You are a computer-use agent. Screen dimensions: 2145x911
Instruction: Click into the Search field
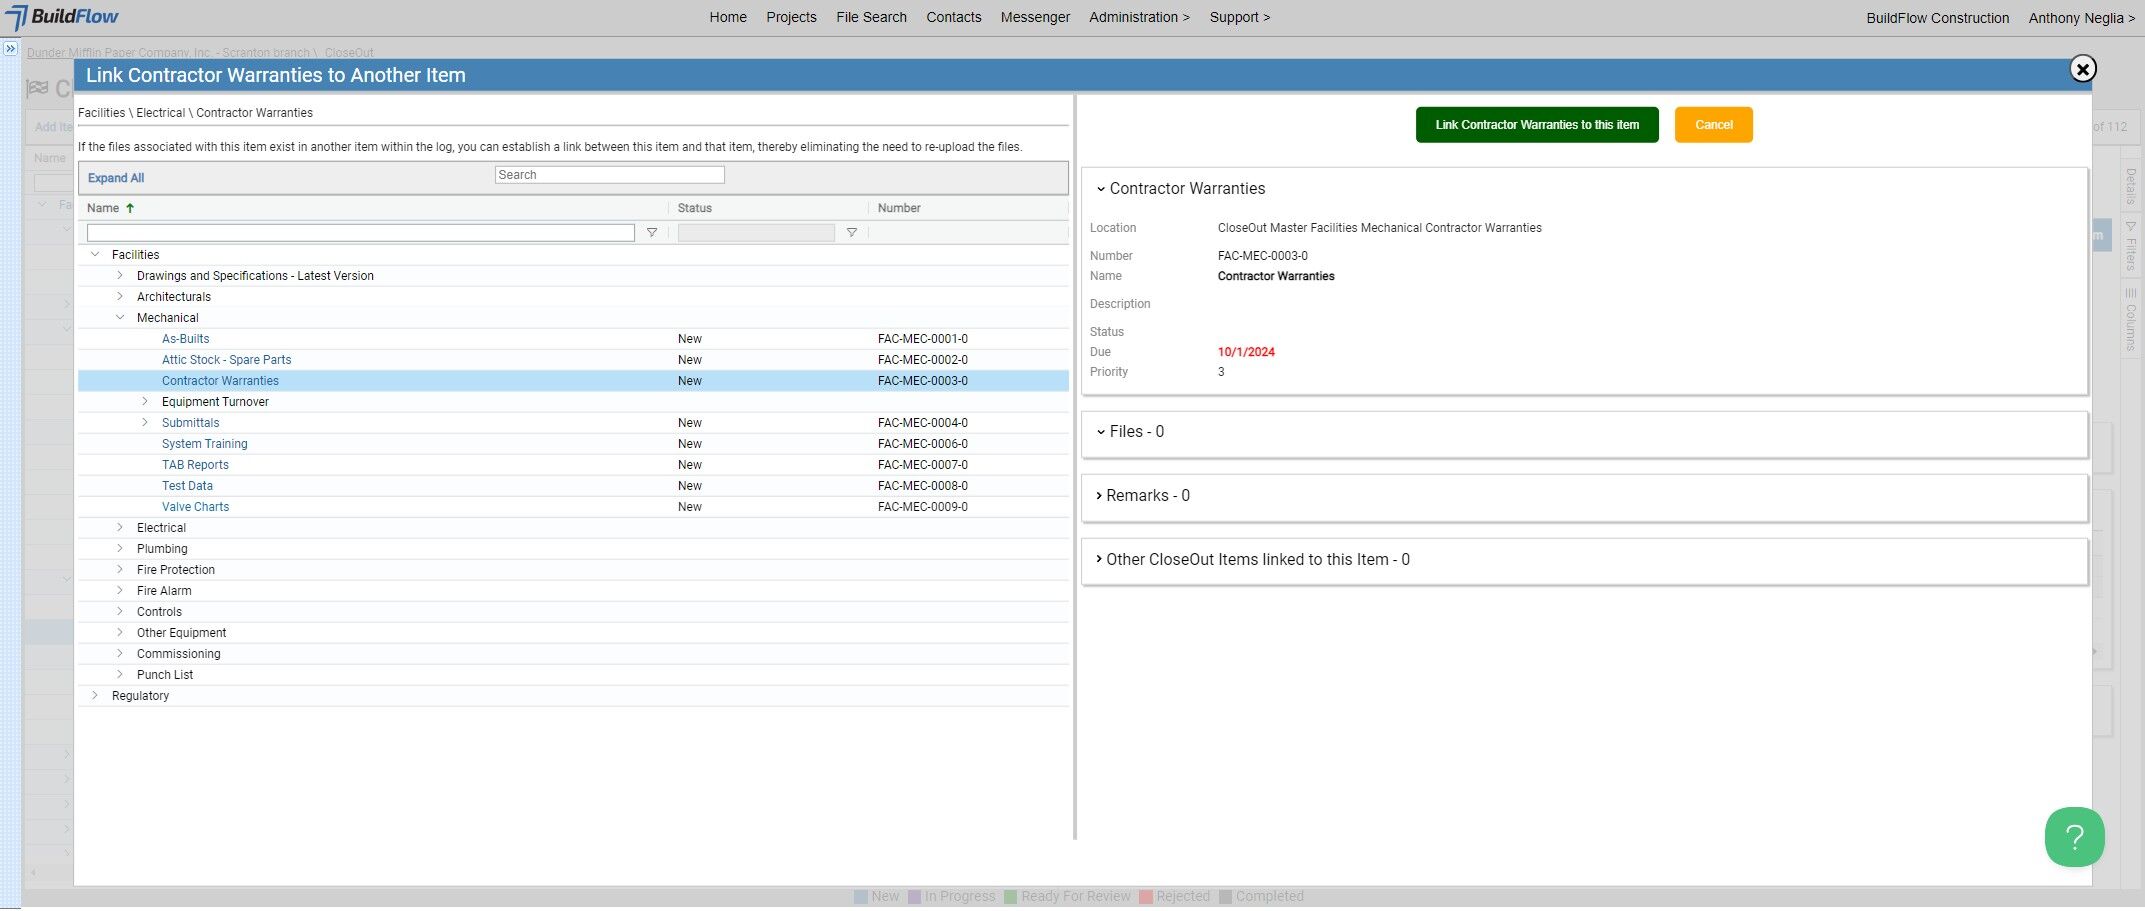point(609,175)
